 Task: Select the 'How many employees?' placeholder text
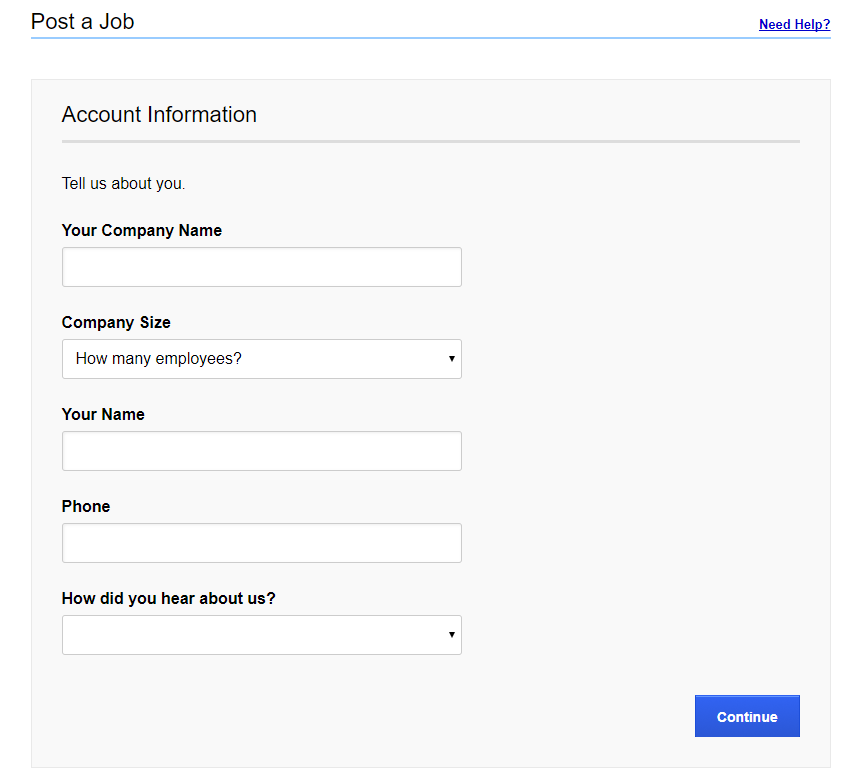[x=159, y=359]
